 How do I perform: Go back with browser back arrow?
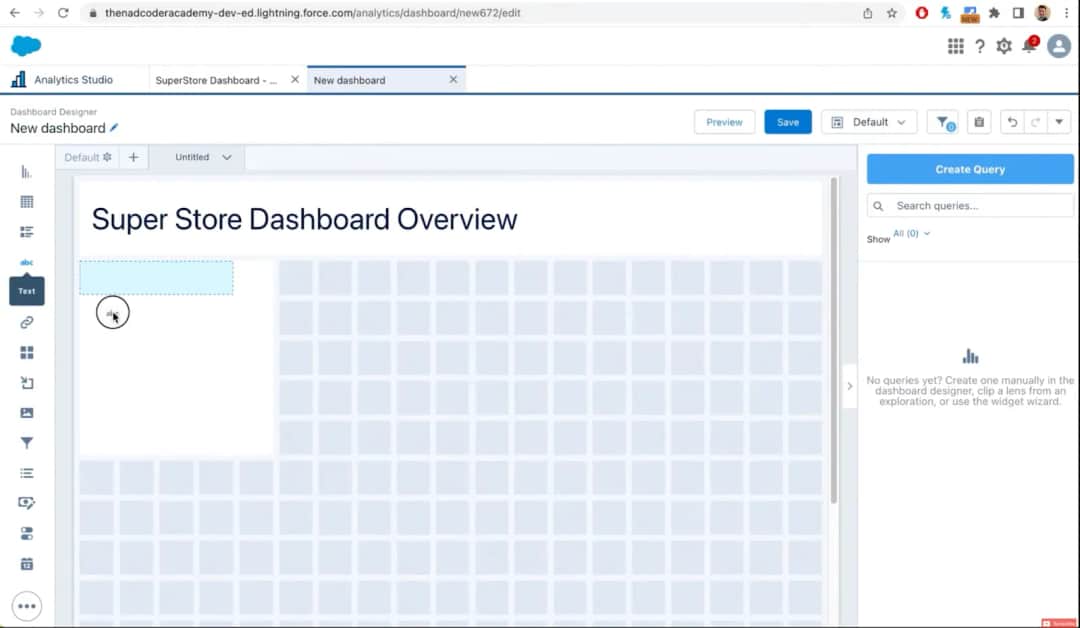pyautogui.click(x=14, y=13)
